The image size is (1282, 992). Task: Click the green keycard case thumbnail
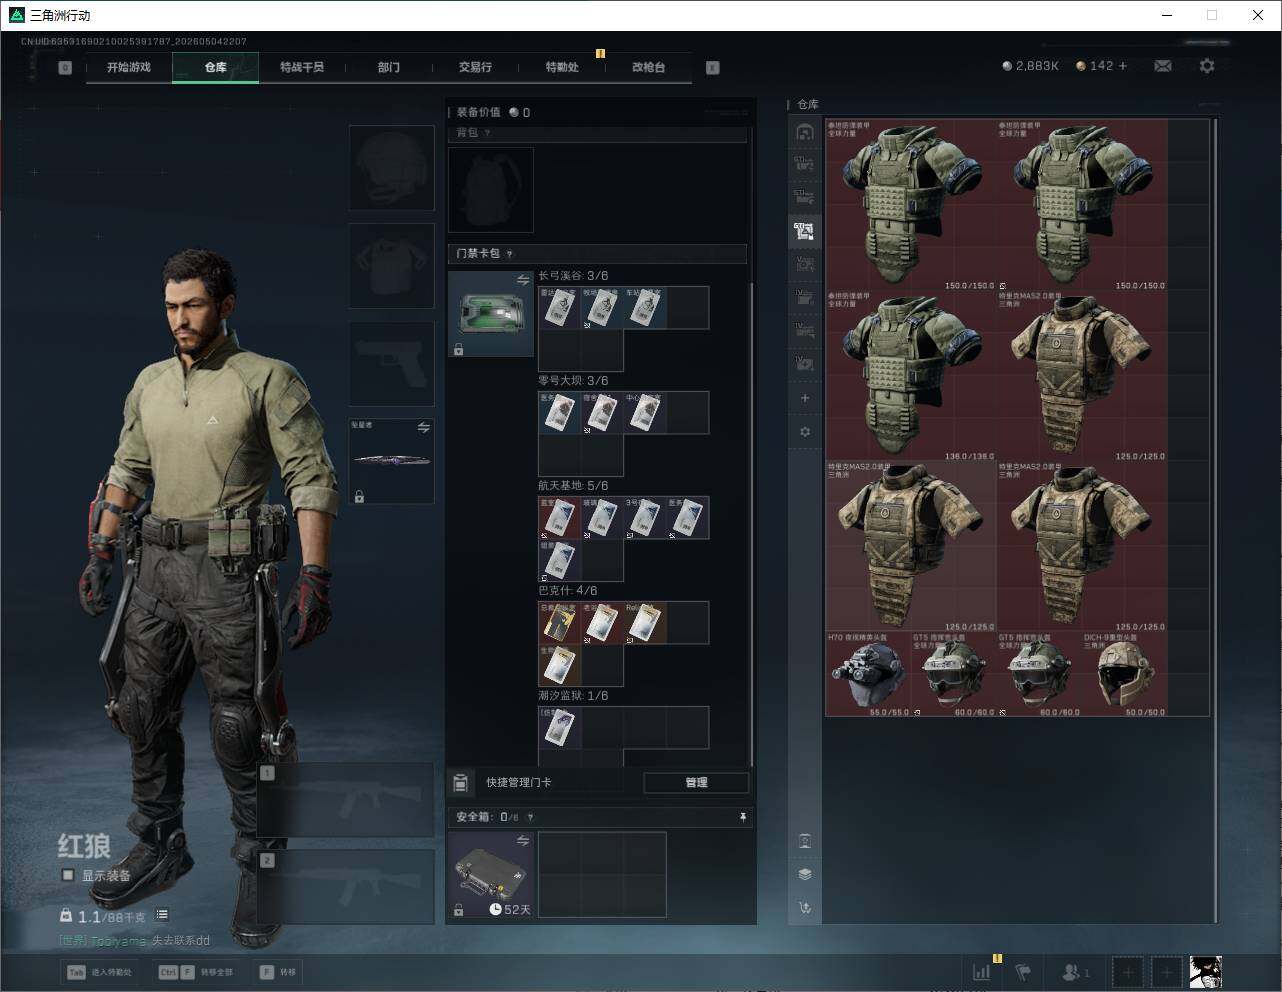[x=491, y=314]
